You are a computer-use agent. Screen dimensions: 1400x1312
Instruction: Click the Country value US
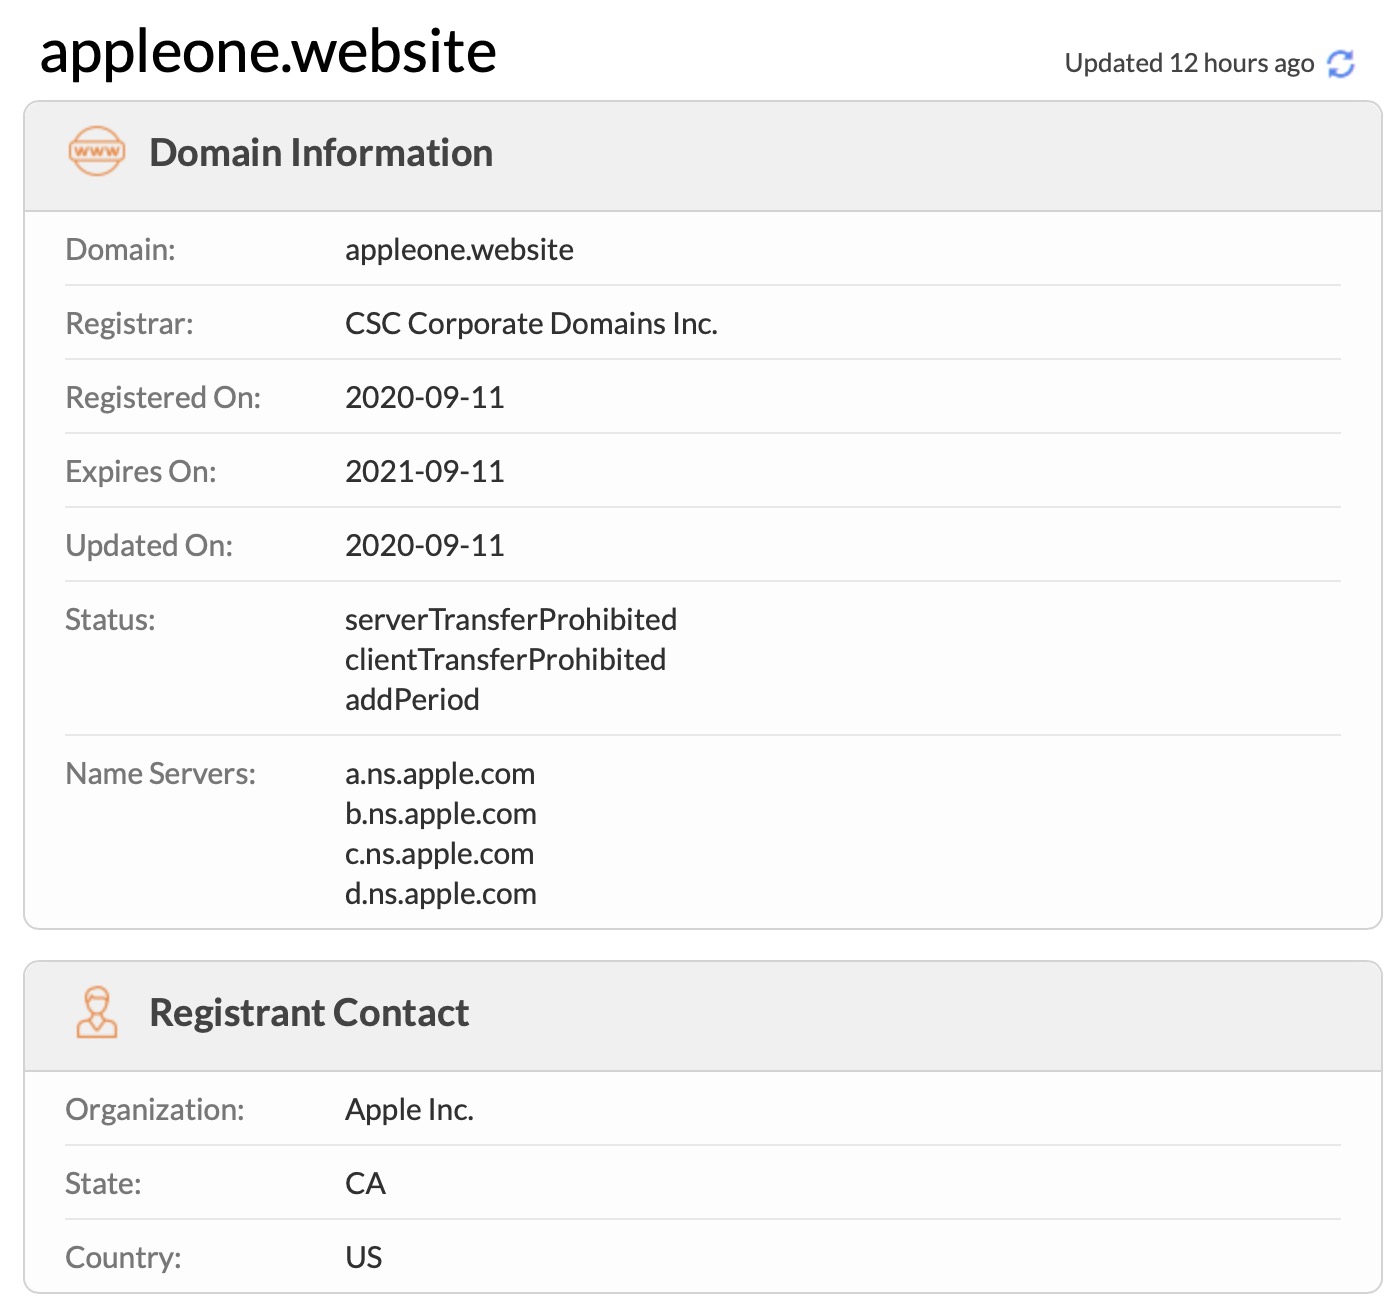pyautogui.click(x=364, y=1257)
